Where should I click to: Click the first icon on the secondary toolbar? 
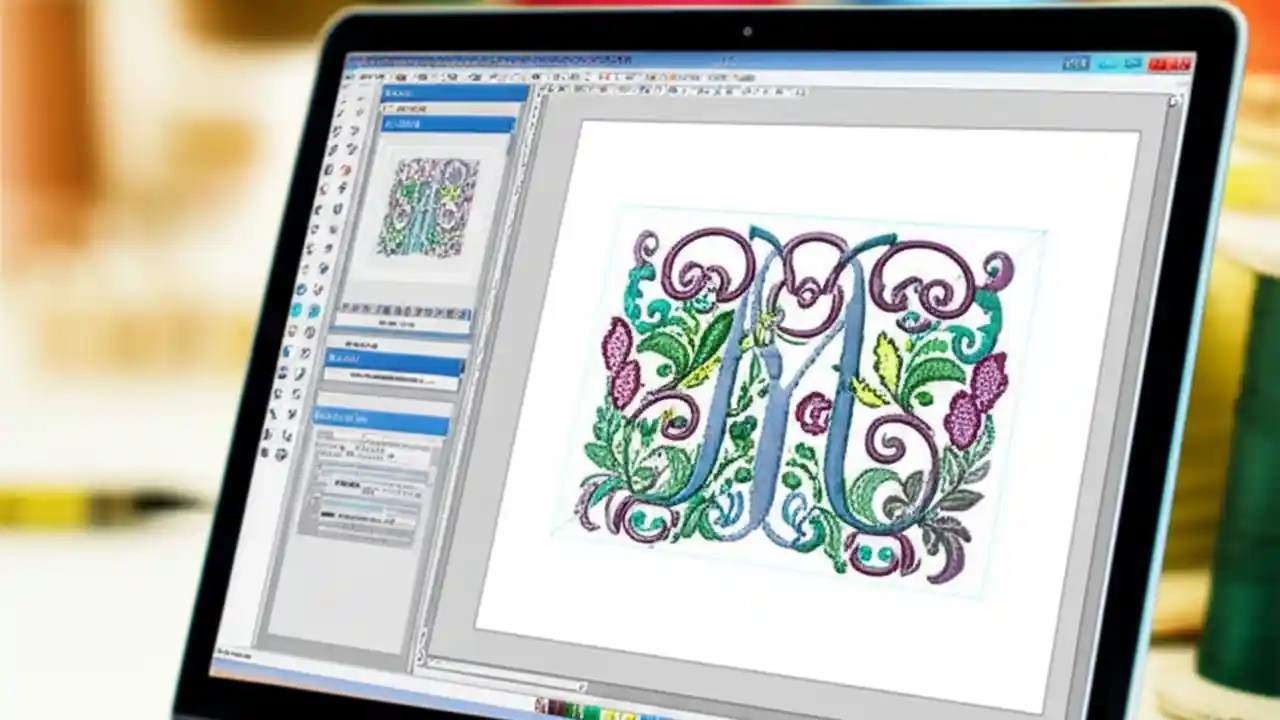point(545,90)
